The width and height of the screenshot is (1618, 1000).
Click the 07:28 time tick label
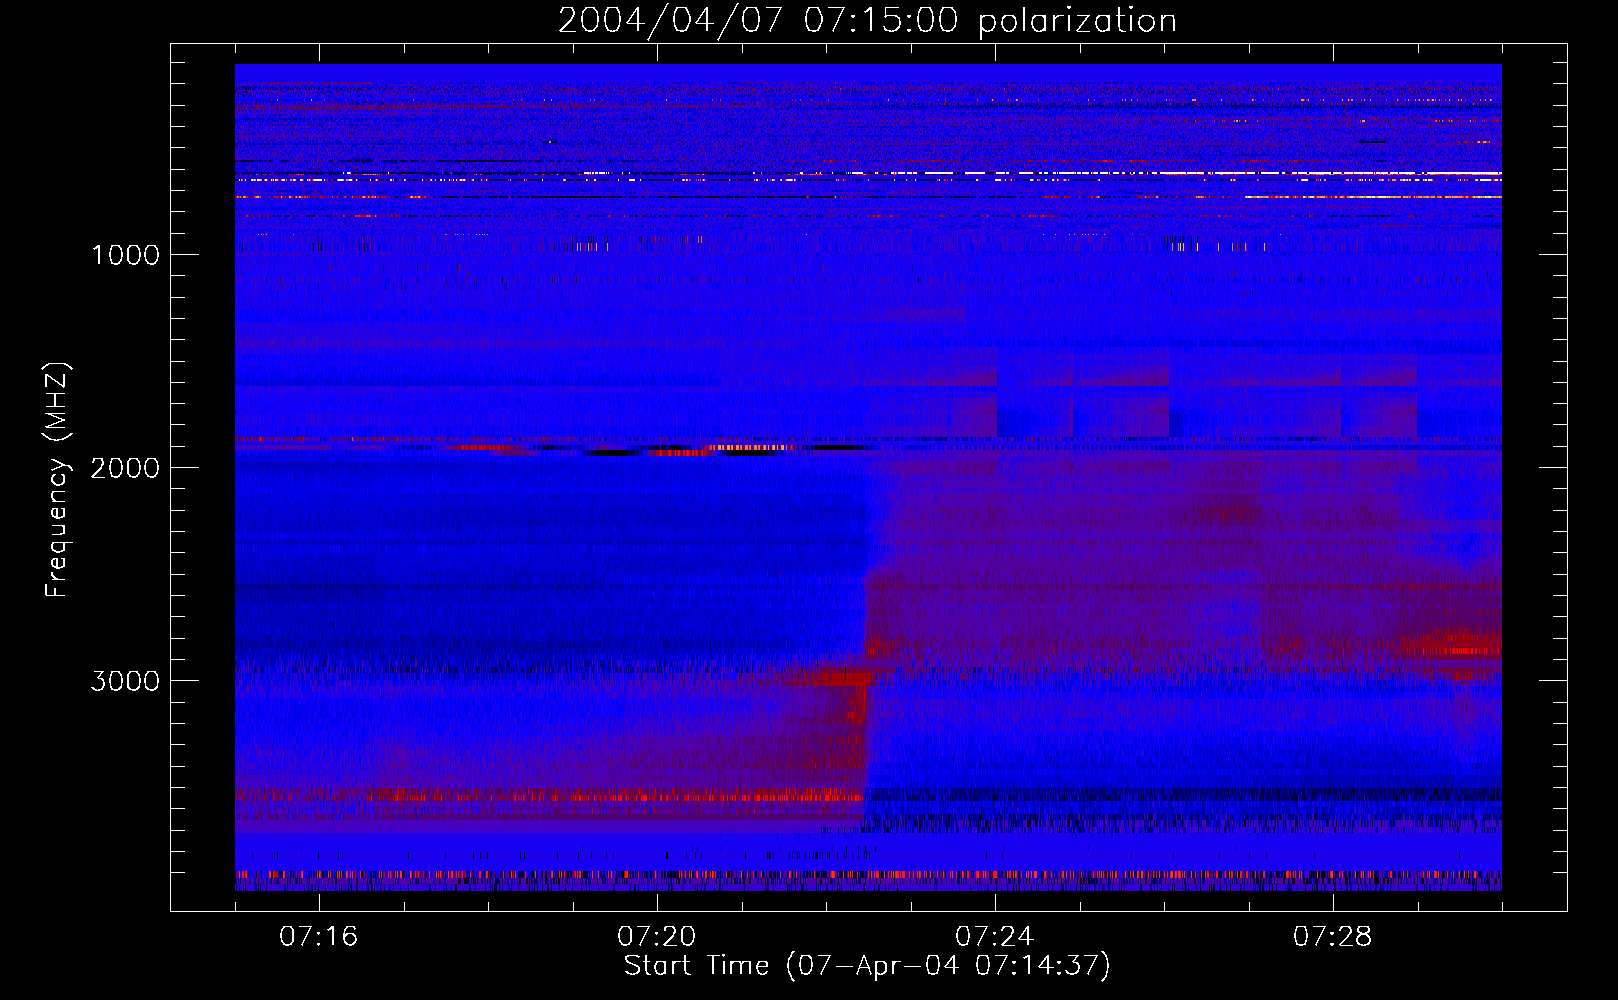(1333, 937)
